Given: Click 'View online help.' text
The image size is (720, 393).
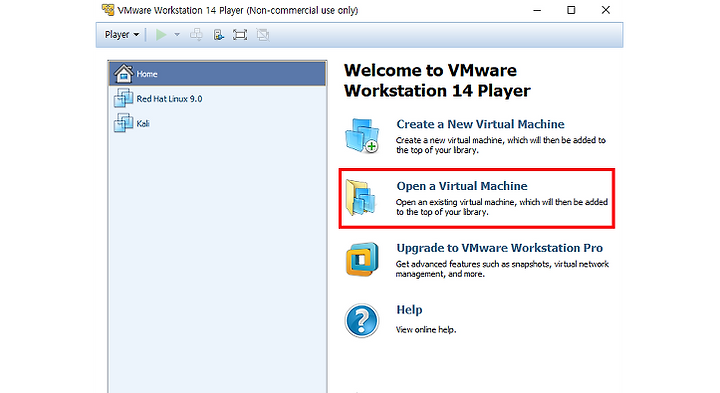Looking at the screenshot, I should click(426, 330).
